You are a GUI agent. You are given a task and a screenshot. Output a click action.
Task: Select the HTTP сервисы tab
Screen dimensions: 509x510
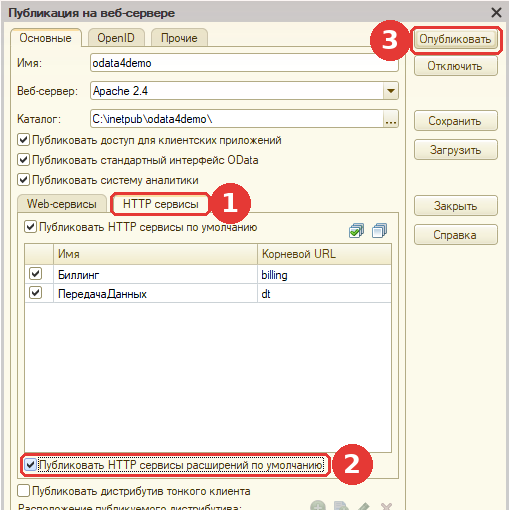point(161,204)
